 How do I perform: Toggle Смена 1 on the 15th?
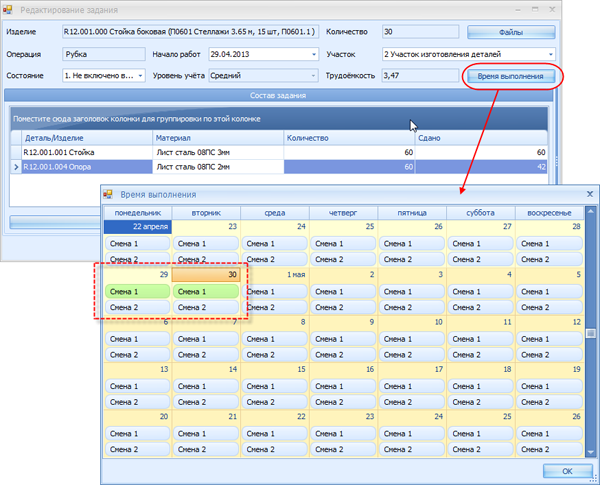[274, 387]
